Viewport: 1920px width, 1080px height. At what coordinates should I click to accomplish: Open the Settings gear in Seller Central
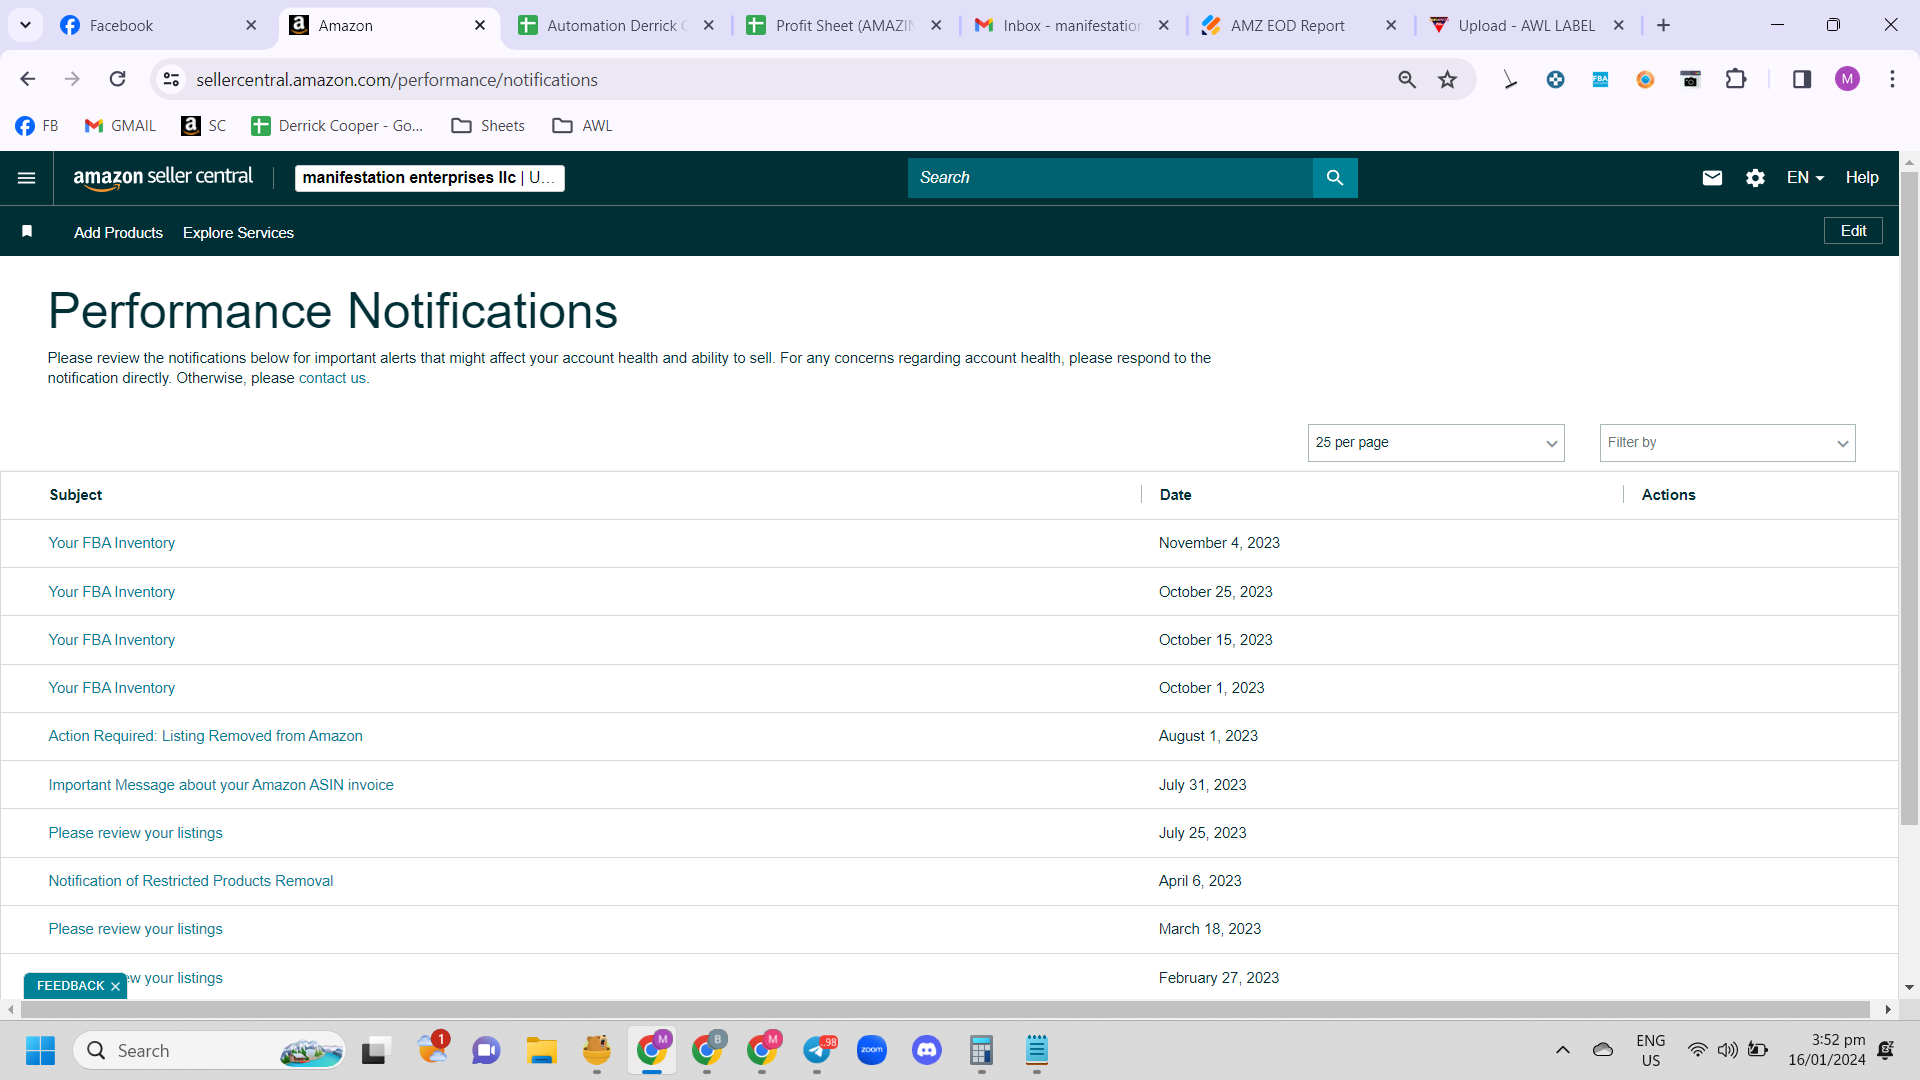point(1755,178)
